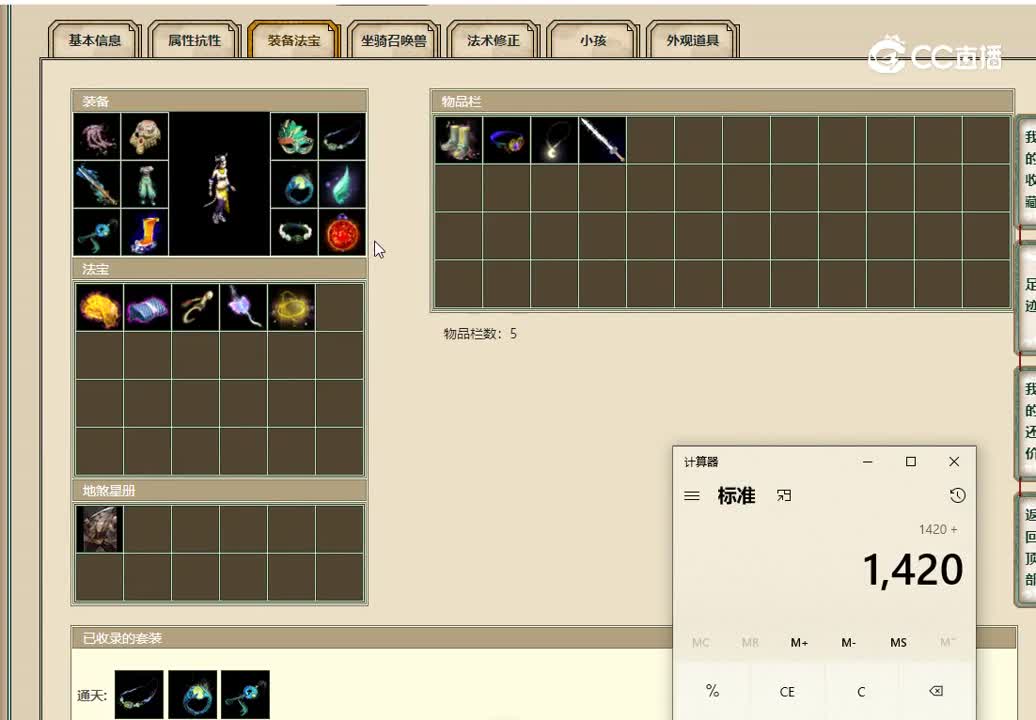Inspect the blue flower pendant in the equipment panel
This screenshot has height=720, width=1036.
pyautogui.click(x=97, y=233)
